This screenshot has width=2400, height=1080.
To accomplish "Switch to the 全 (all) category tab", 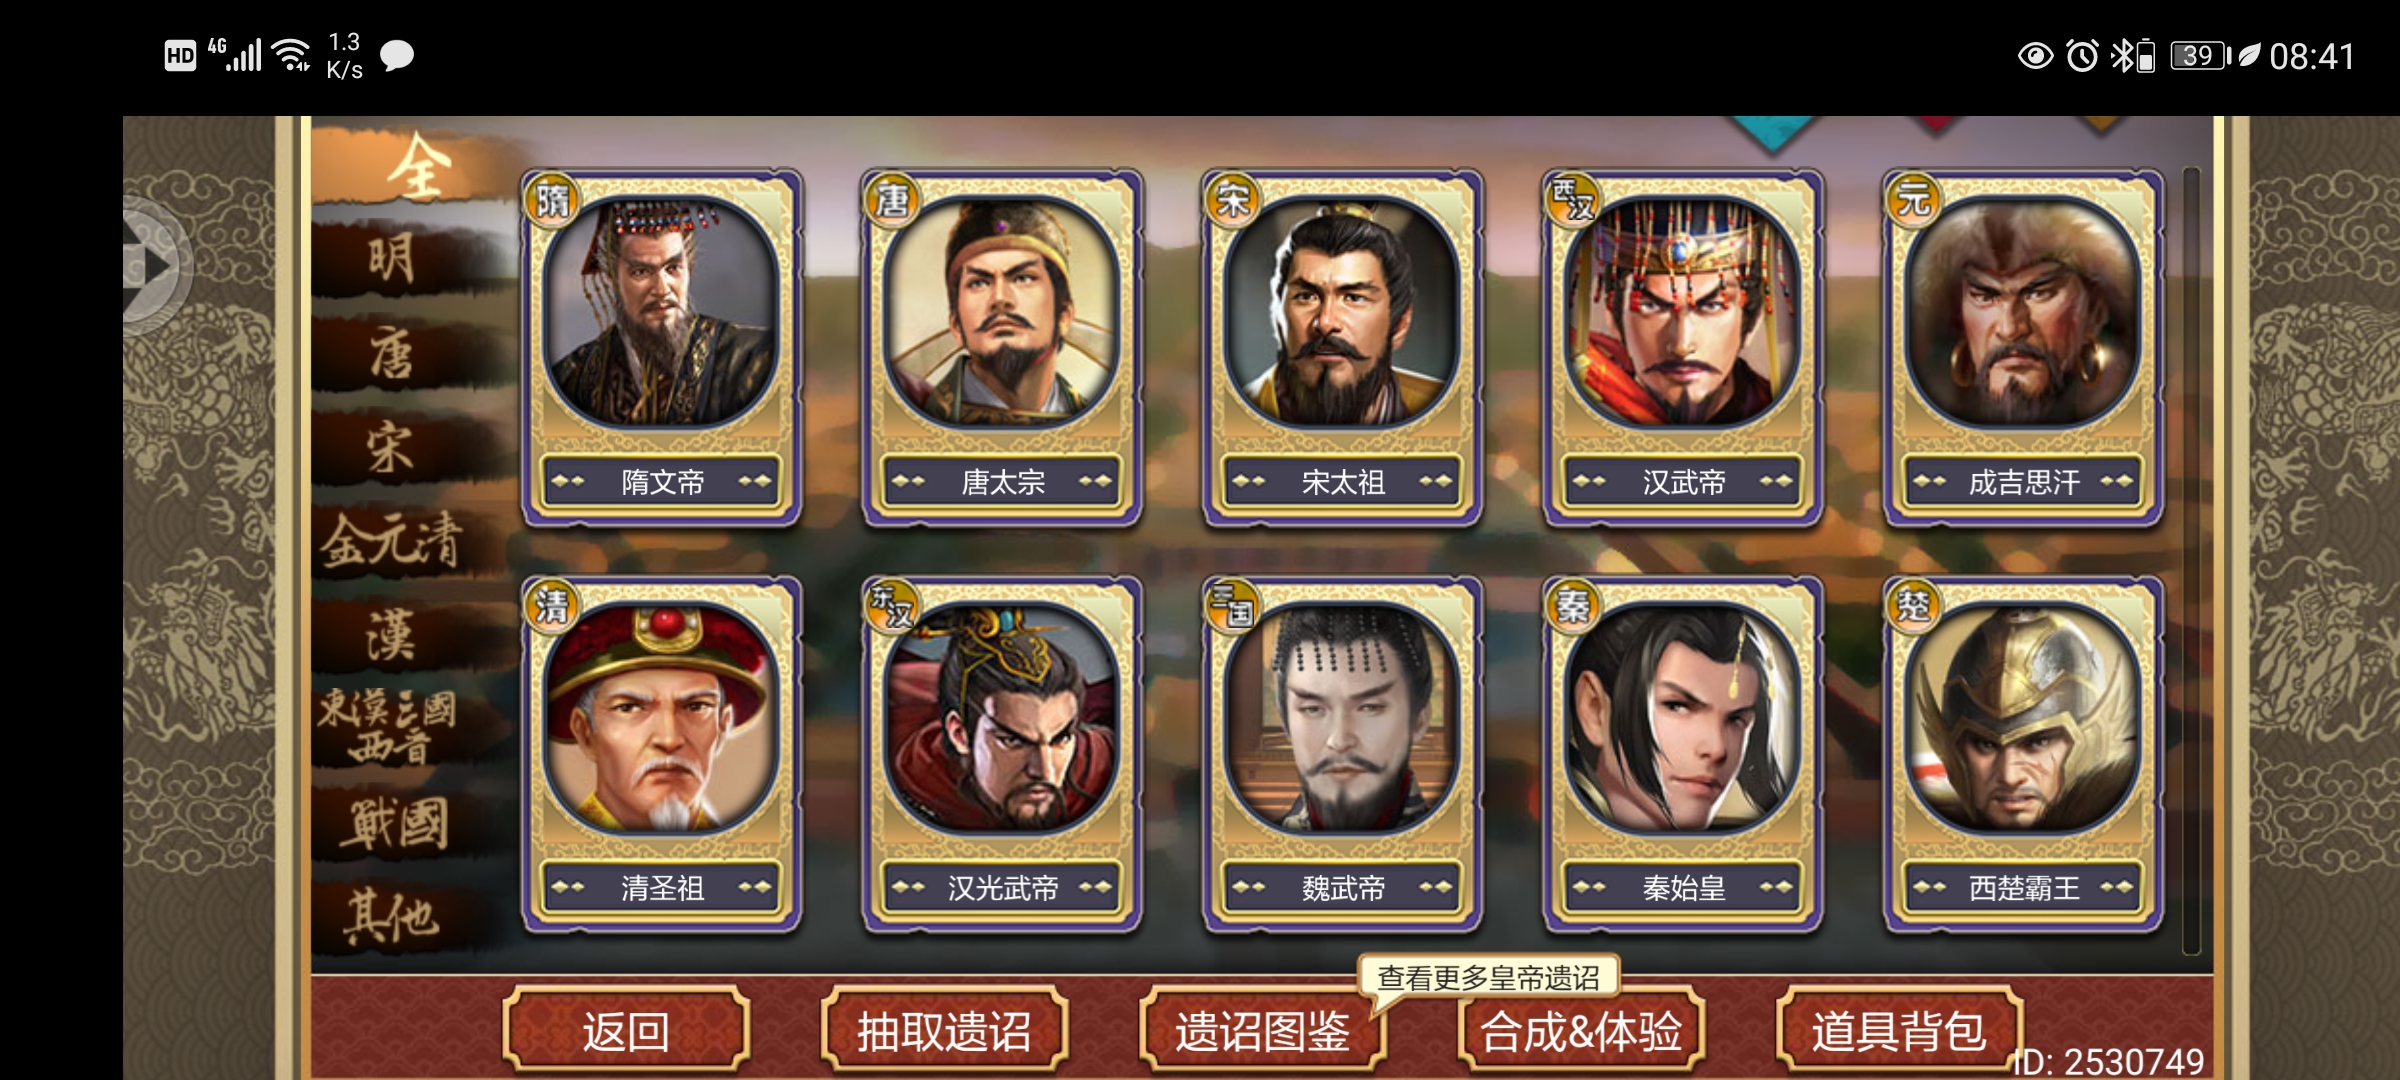I will pyautogui.click(x=418, y=166).
